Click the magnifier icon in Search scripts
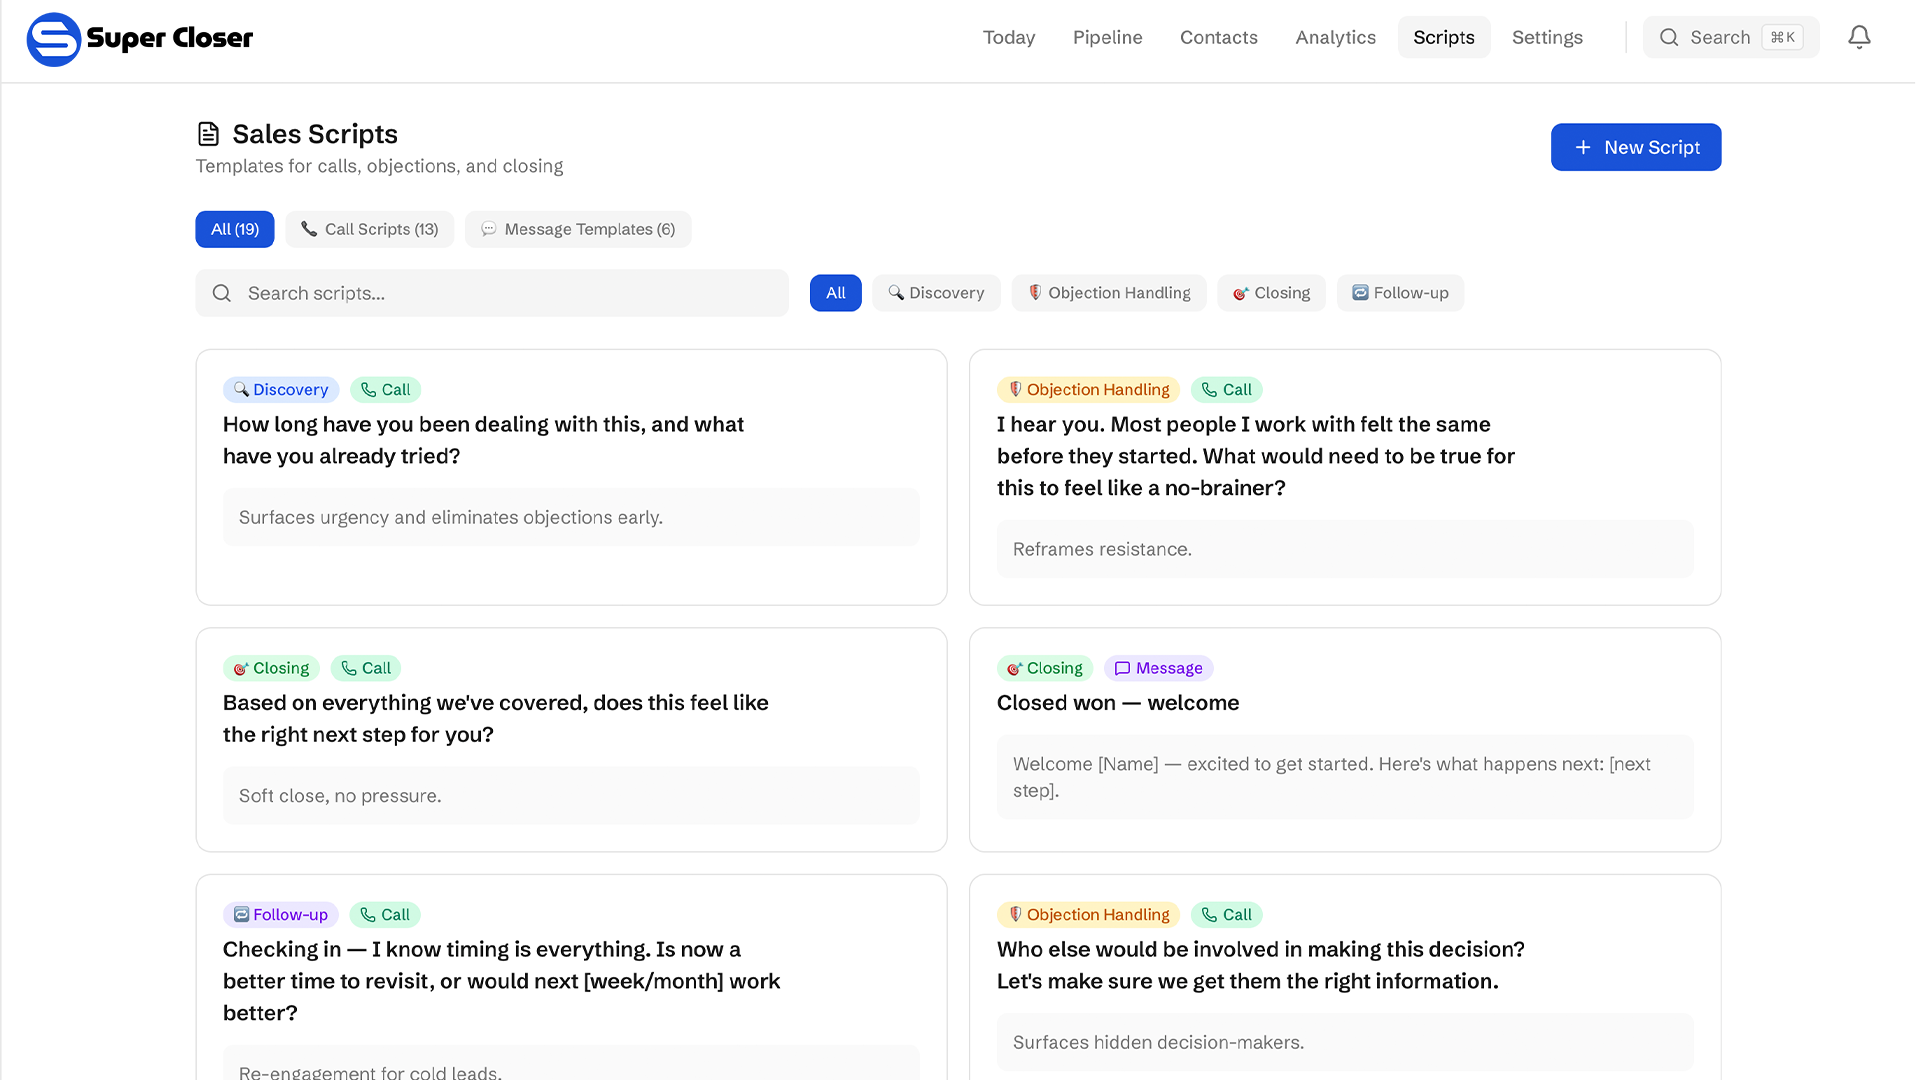1920x1080 pixels. pyautogui.click(x=222, y=293)
